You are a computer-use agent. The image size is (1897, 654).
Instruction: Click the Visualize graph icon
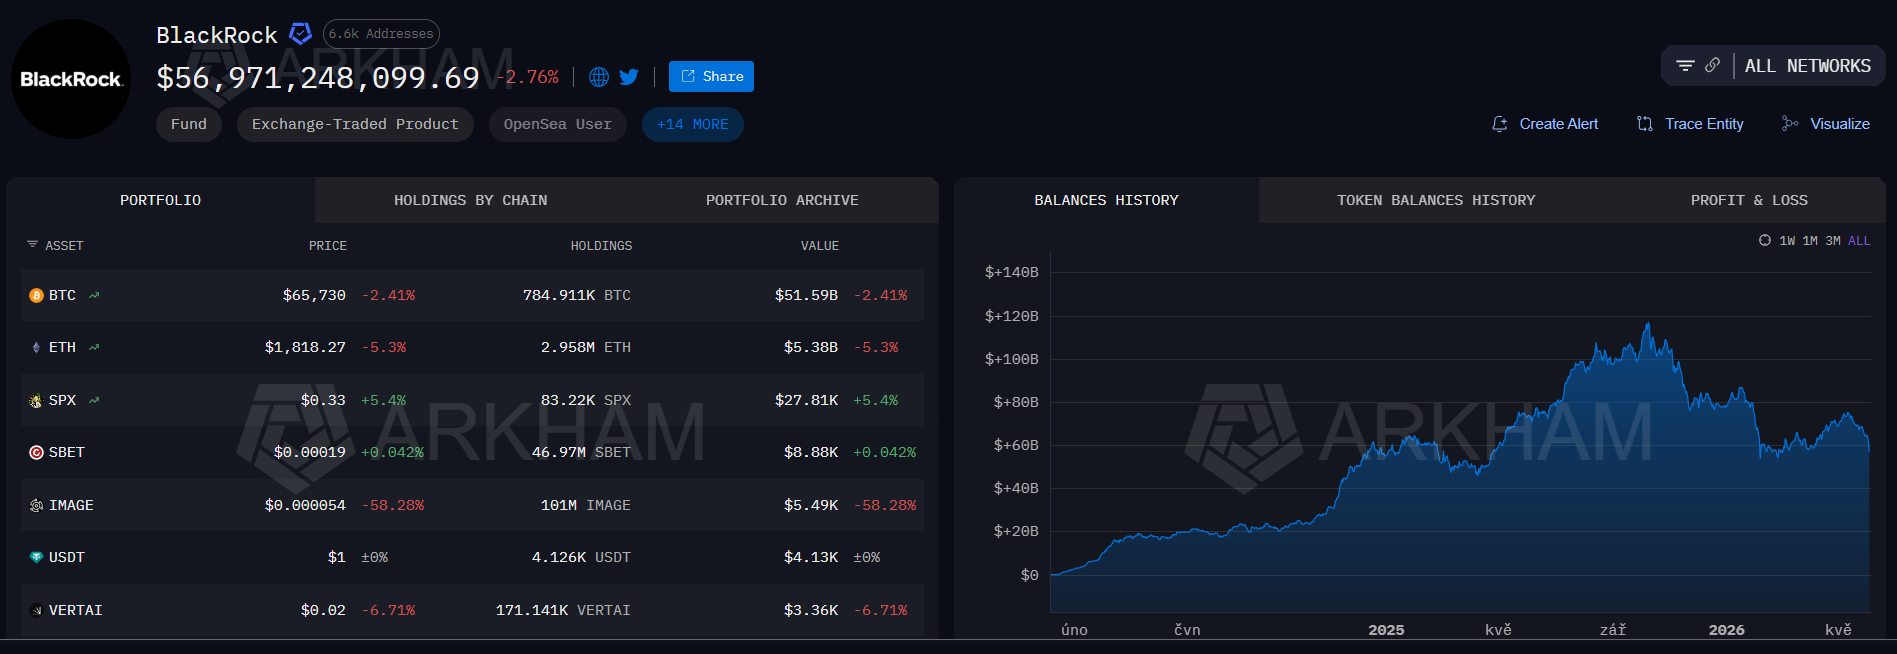click(x=1790, y=124)
